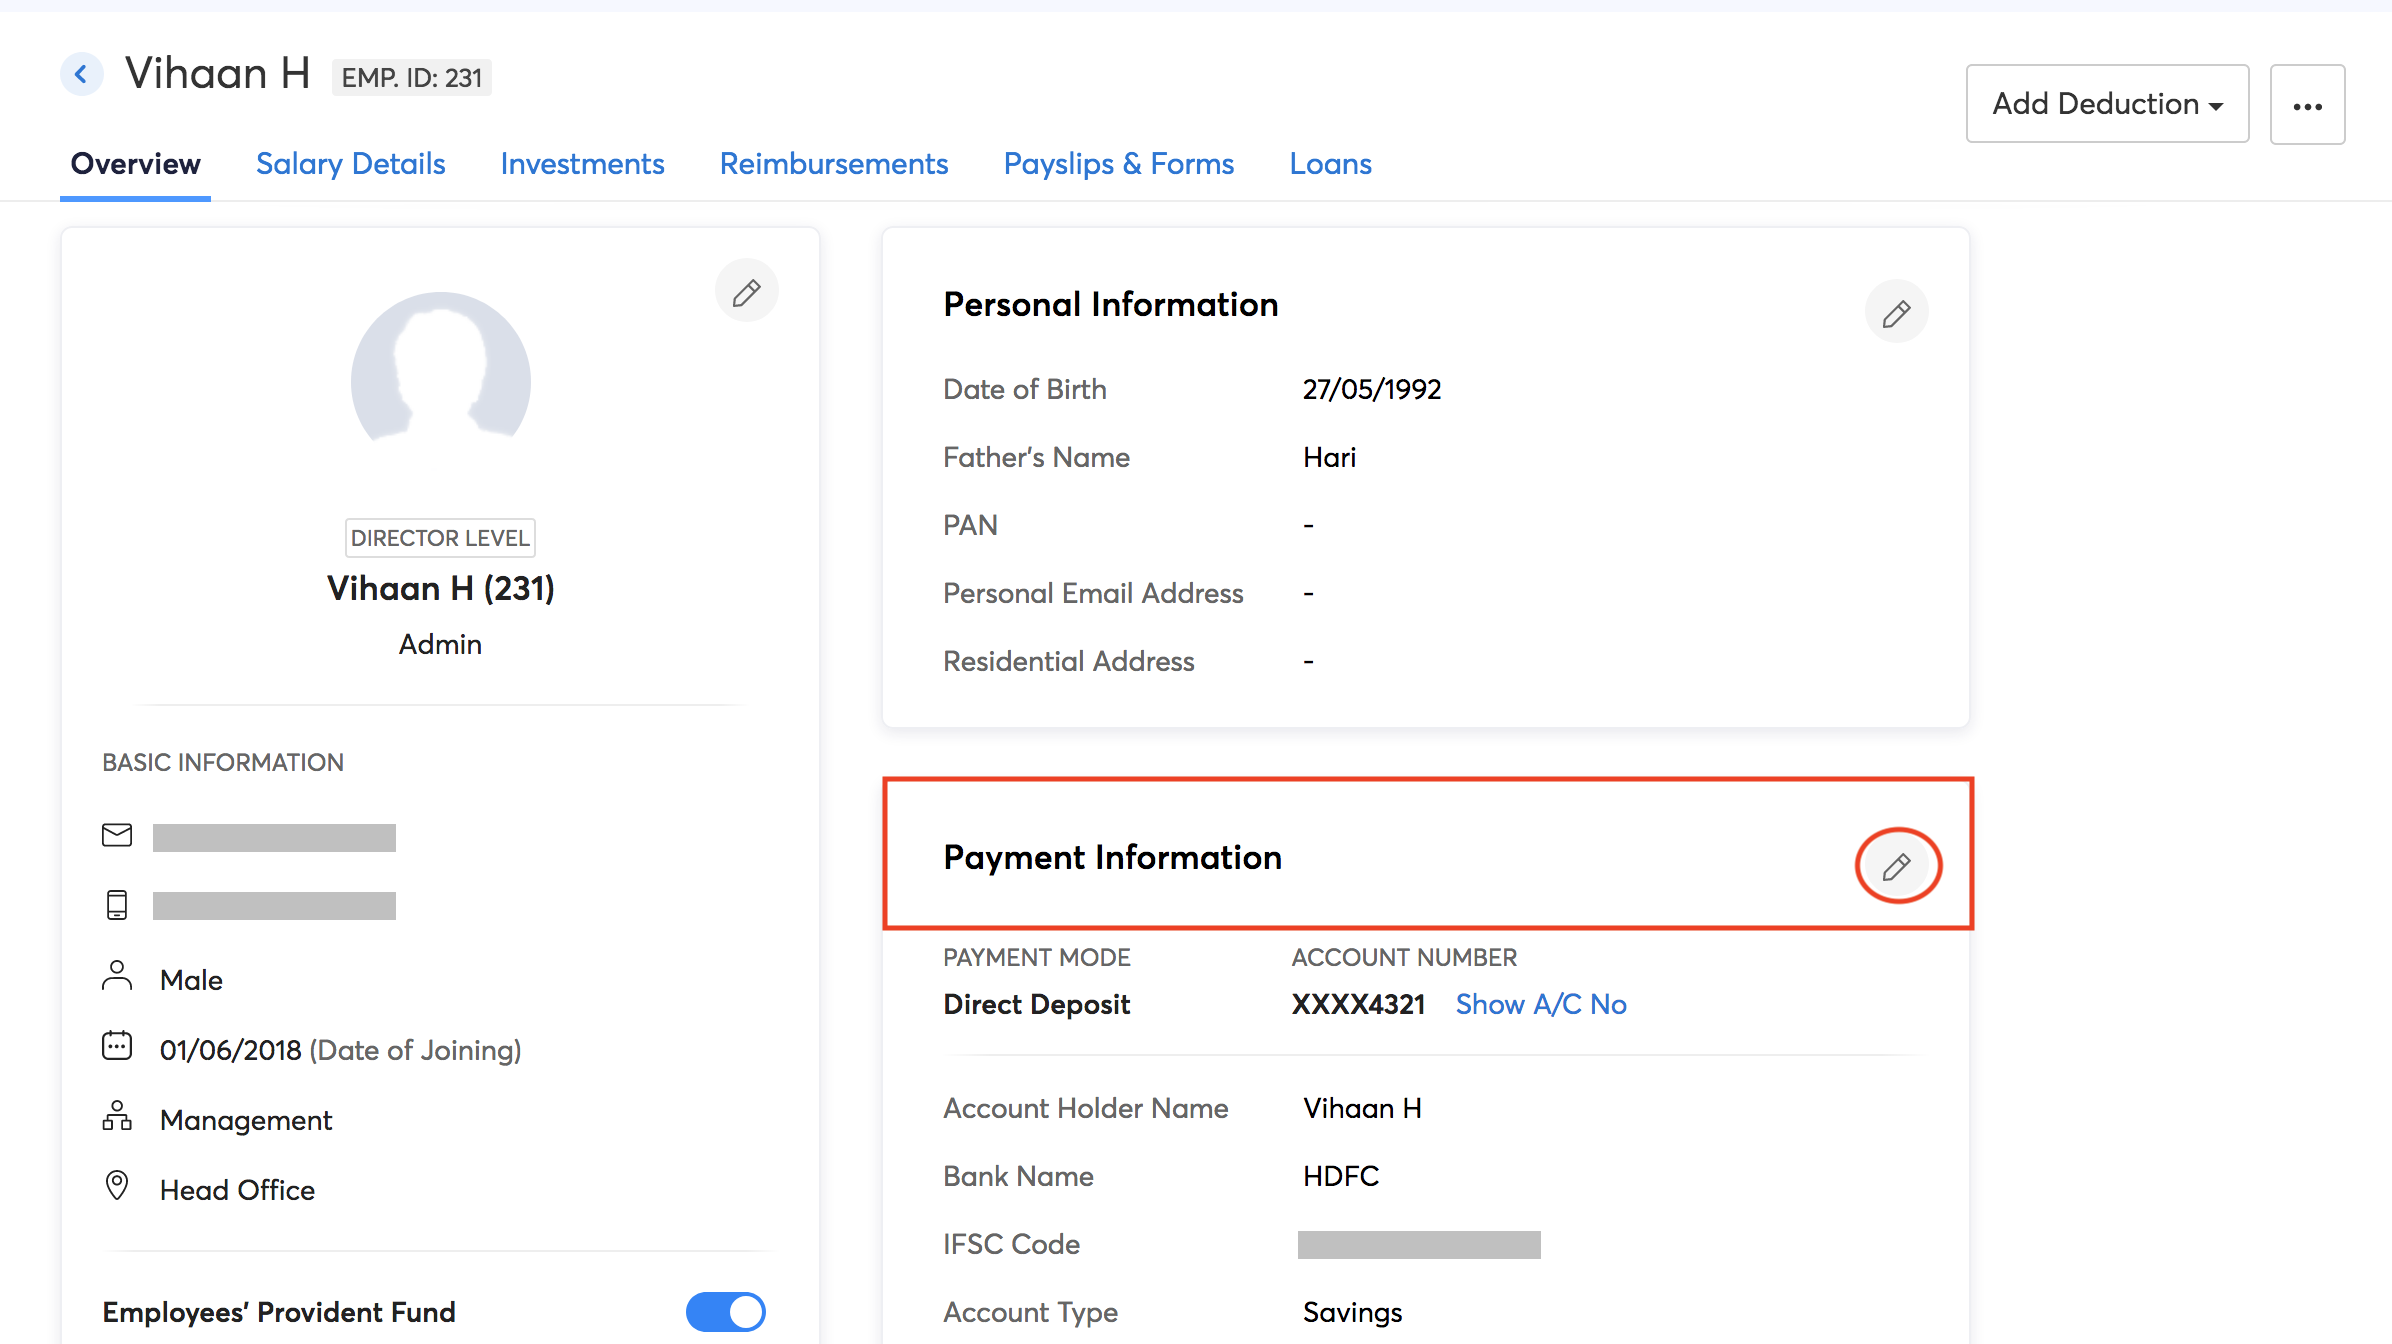2392x1344 pixels.
Task: Click the Show A/C No link
Action: (1540, 1004)
